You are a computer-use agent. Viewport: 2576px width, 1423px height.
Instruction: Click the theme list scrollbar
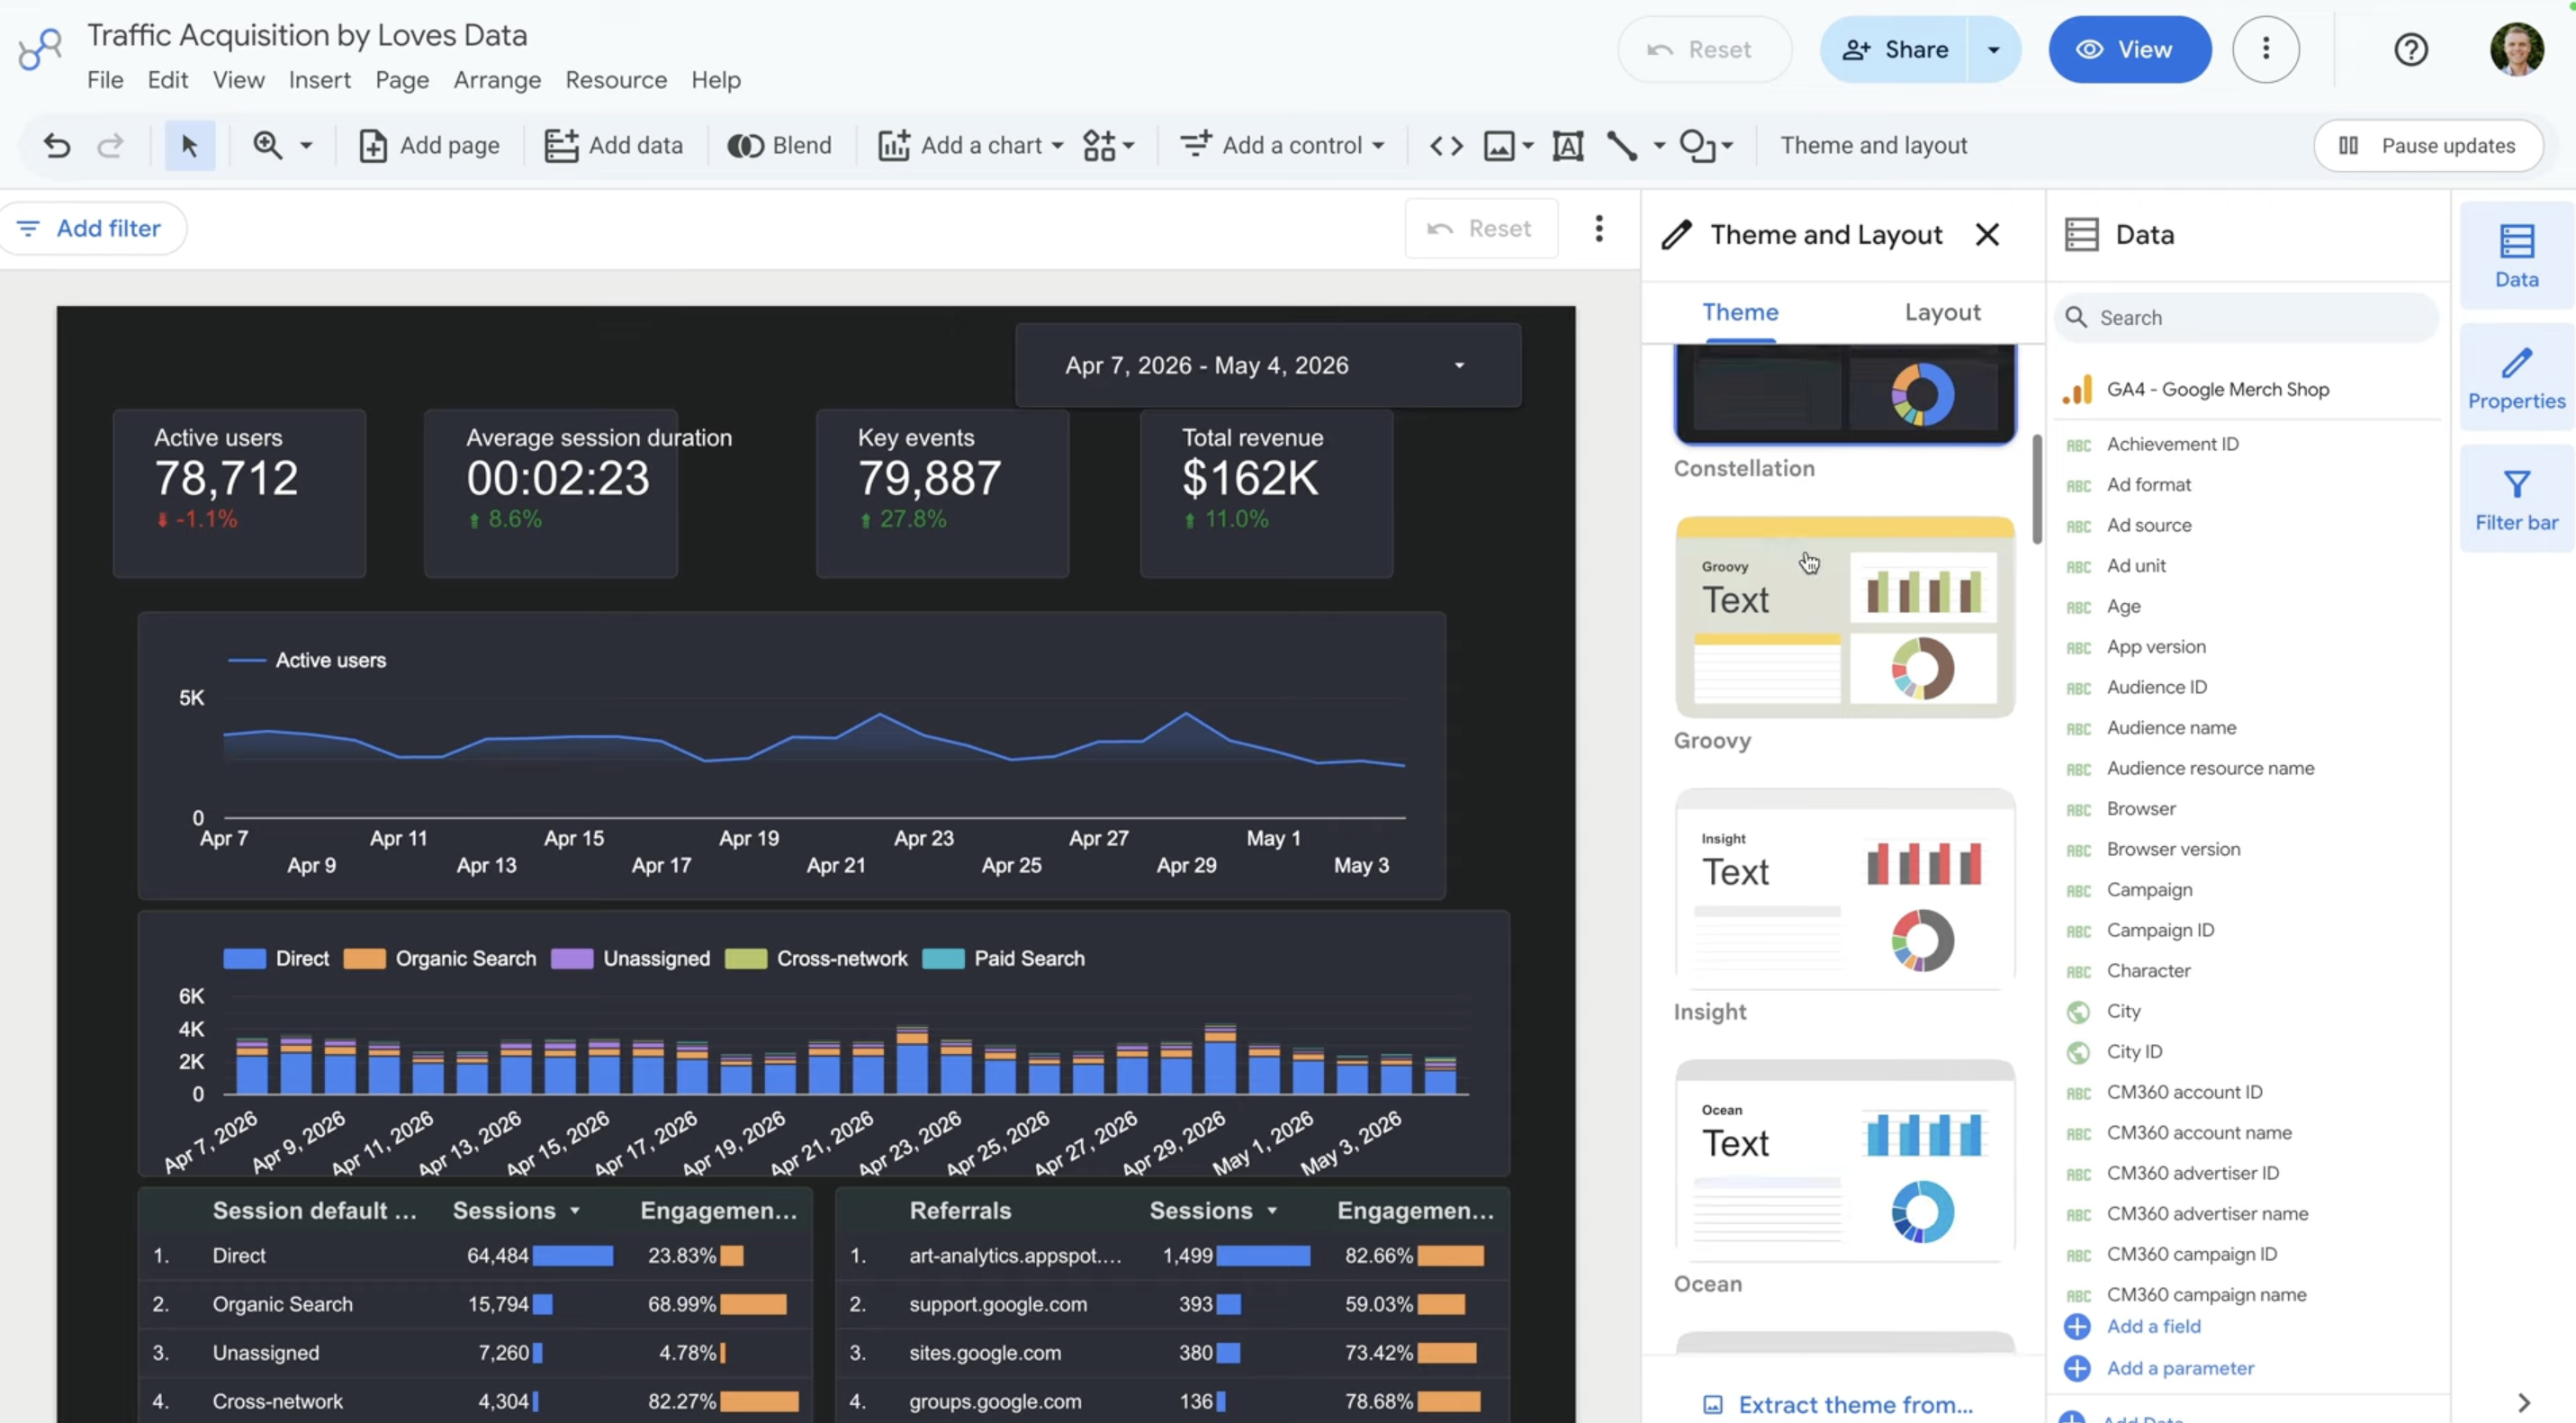click(x=2036, y=489)
